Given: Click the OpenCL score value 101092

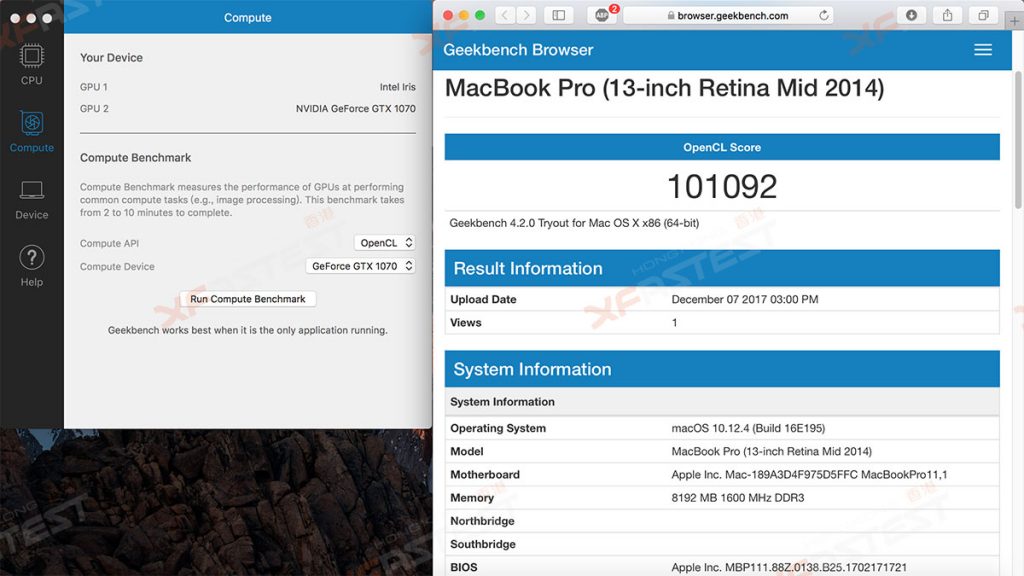Looking at the screenshot, I should coord(722,187).
